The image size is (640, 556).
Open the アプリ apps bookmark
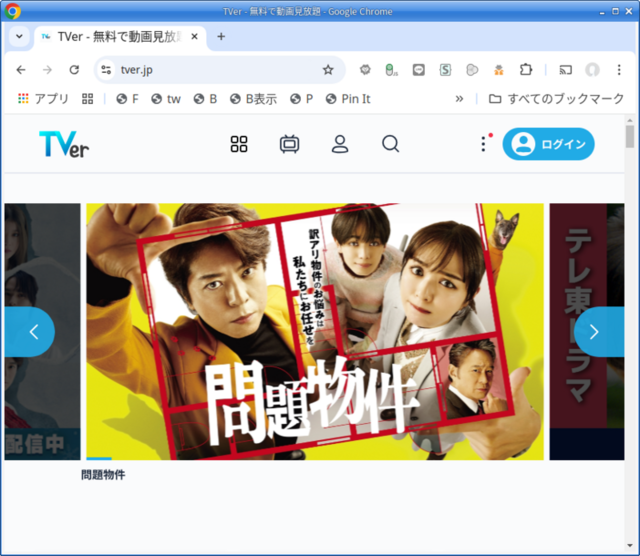[x=43, y=99]
